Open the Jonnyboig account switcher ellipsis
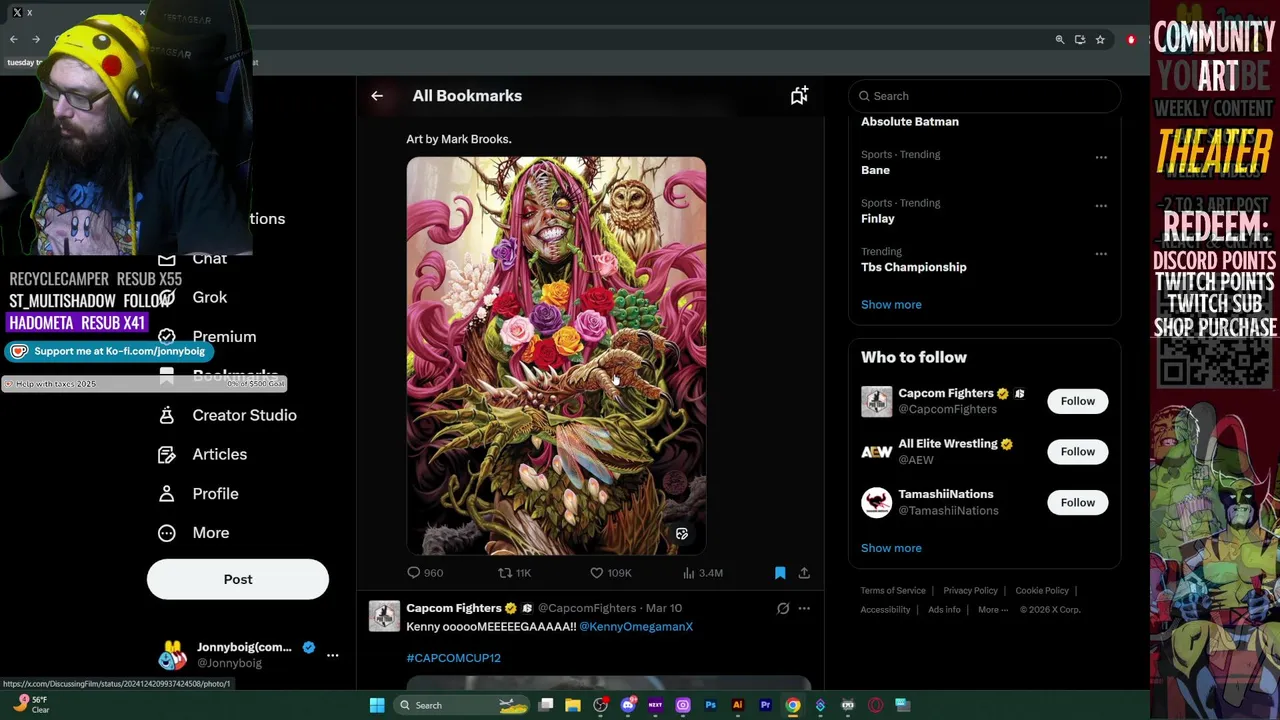Image resolution: width=1280 pixels, height=720 pixels. (x=332, y=655)
